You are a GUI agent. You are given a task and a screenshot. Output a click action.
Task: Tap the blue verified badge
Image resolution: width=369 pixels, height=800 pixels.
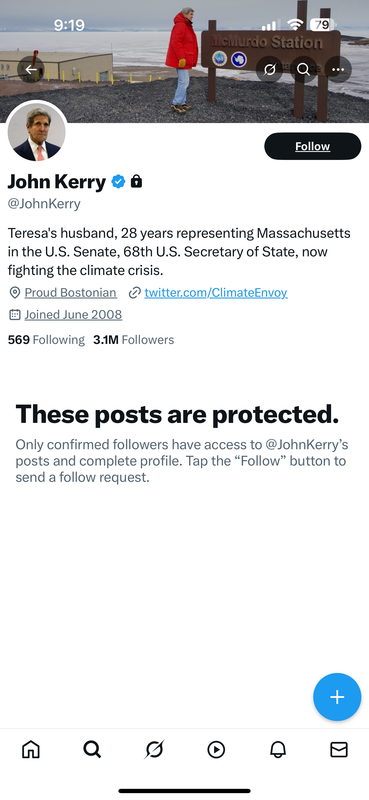click(x=118, y=181)
